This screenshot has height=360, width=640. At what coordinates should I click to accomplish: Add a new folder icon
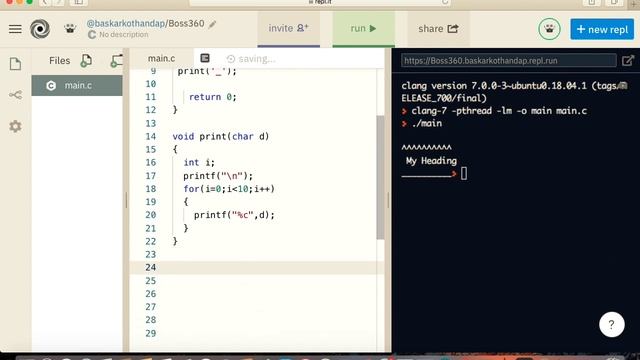click(x=116, y=60)
